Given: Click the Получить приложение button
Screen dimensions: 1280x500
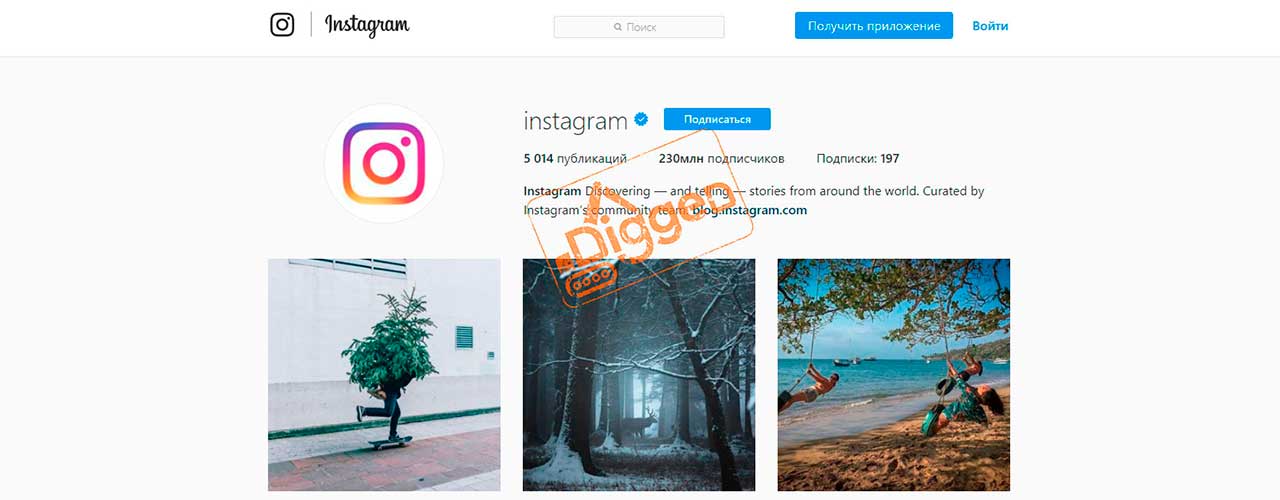Looking at the screenshot, I should (x=874, y=26).
